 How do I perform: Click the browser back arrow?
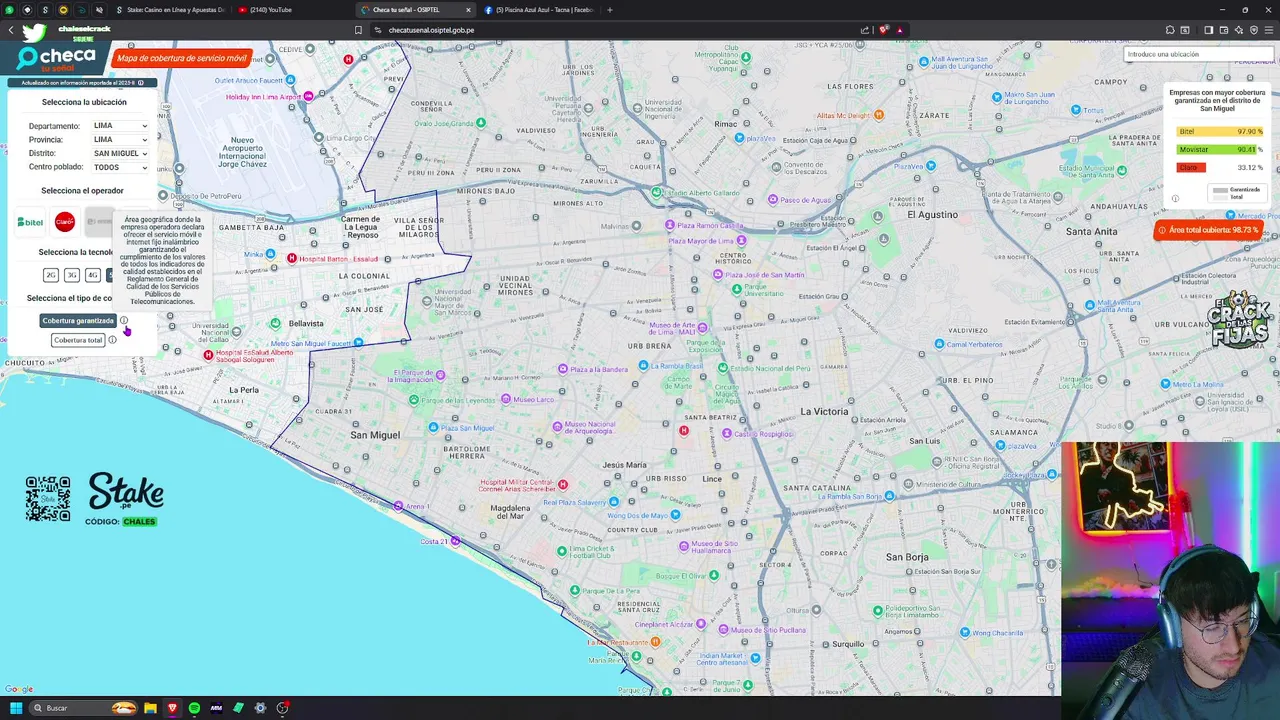click(11, 30)
